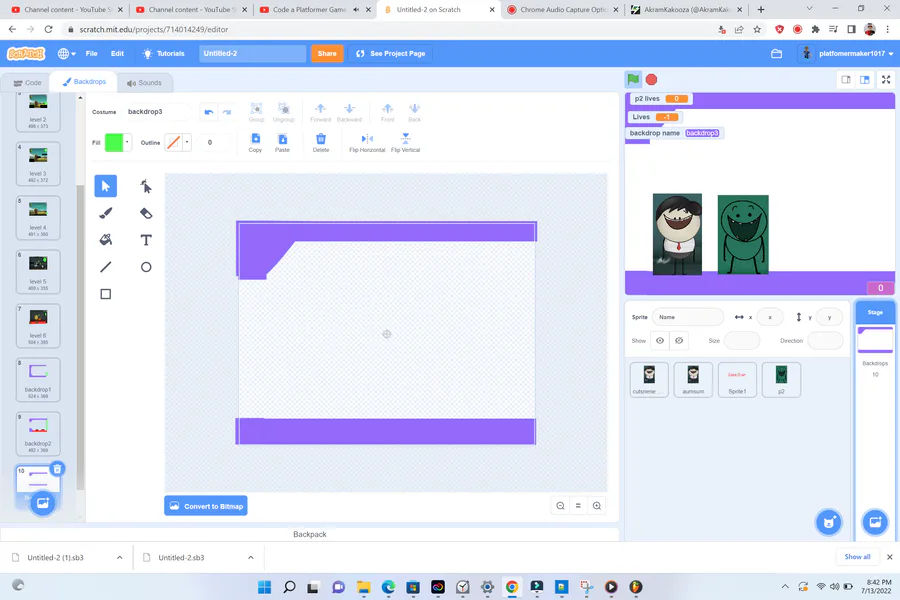Select the level 5 backdrop thumbnail
900x600 pixels.
click(38, 272)
